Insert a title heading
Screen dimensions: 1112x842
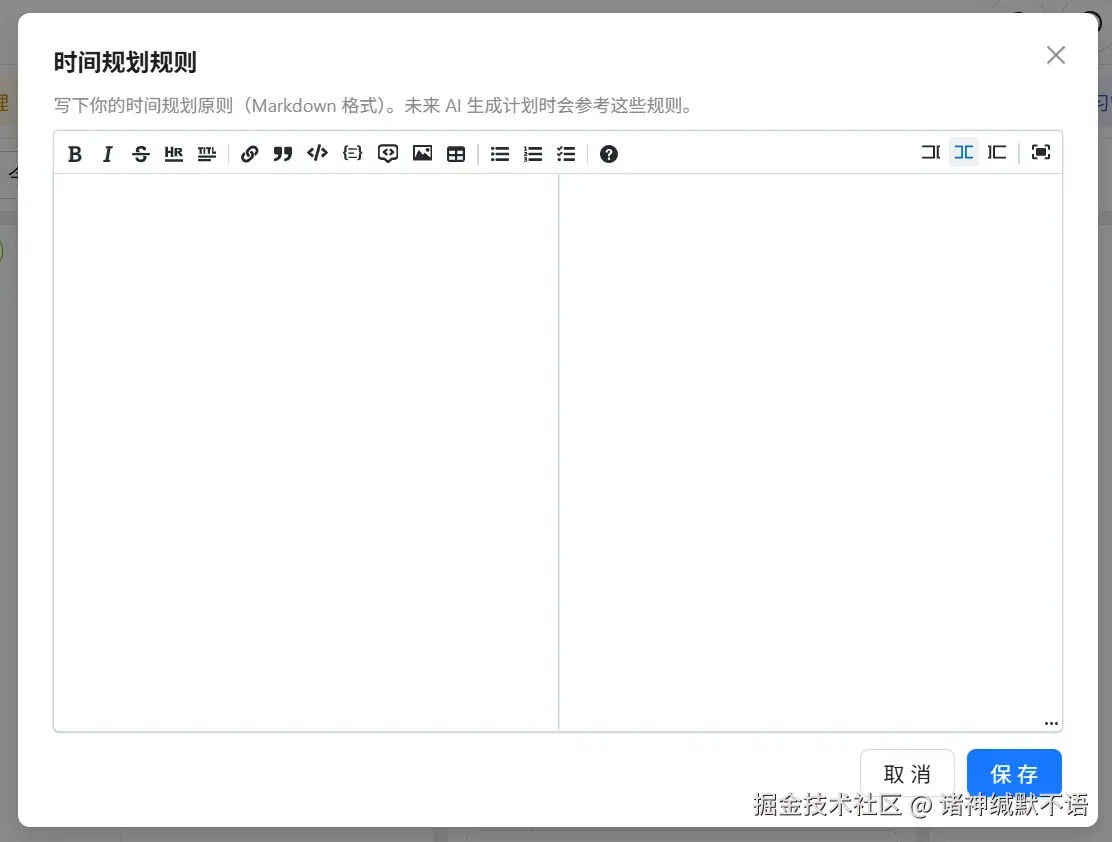pyautogui.click(x=207, y=154)
